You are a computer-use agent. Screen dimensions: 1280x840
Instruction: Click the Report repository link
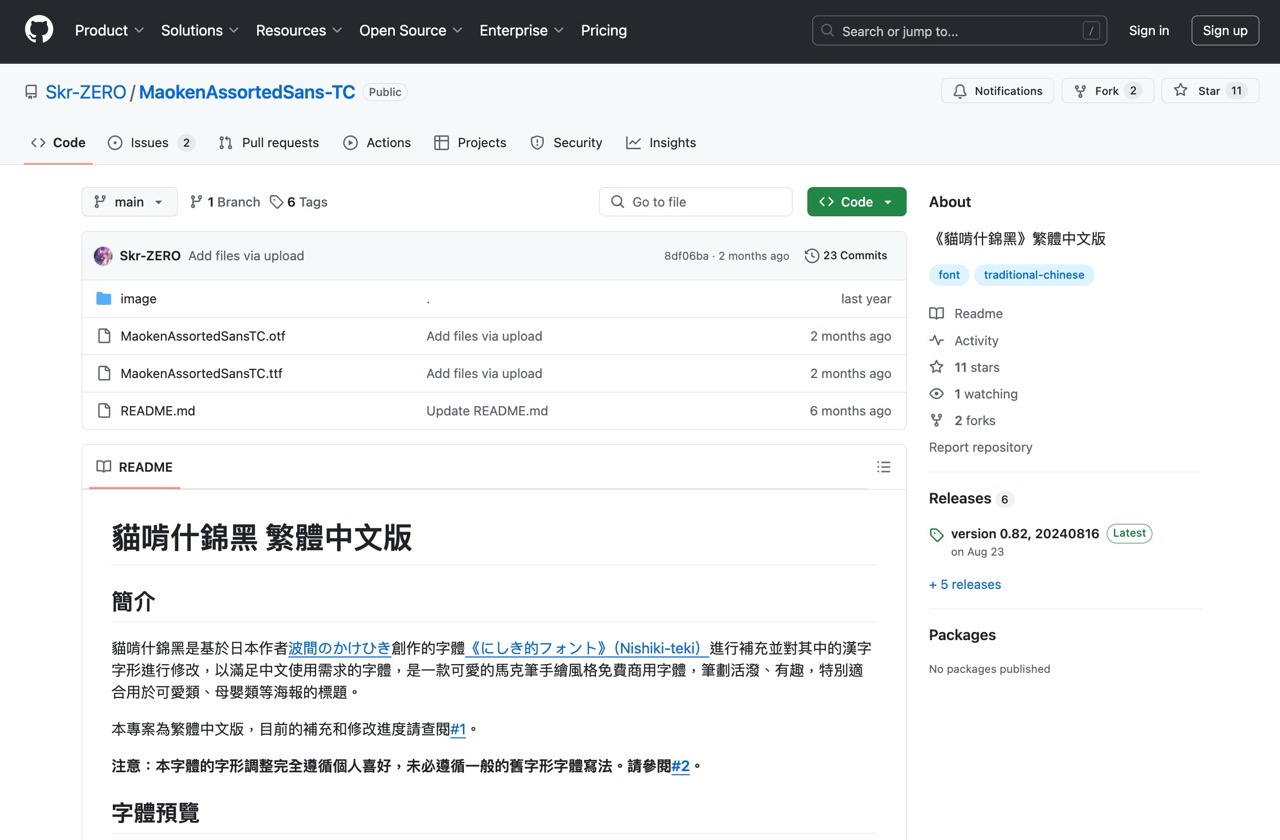click(981, 447)
